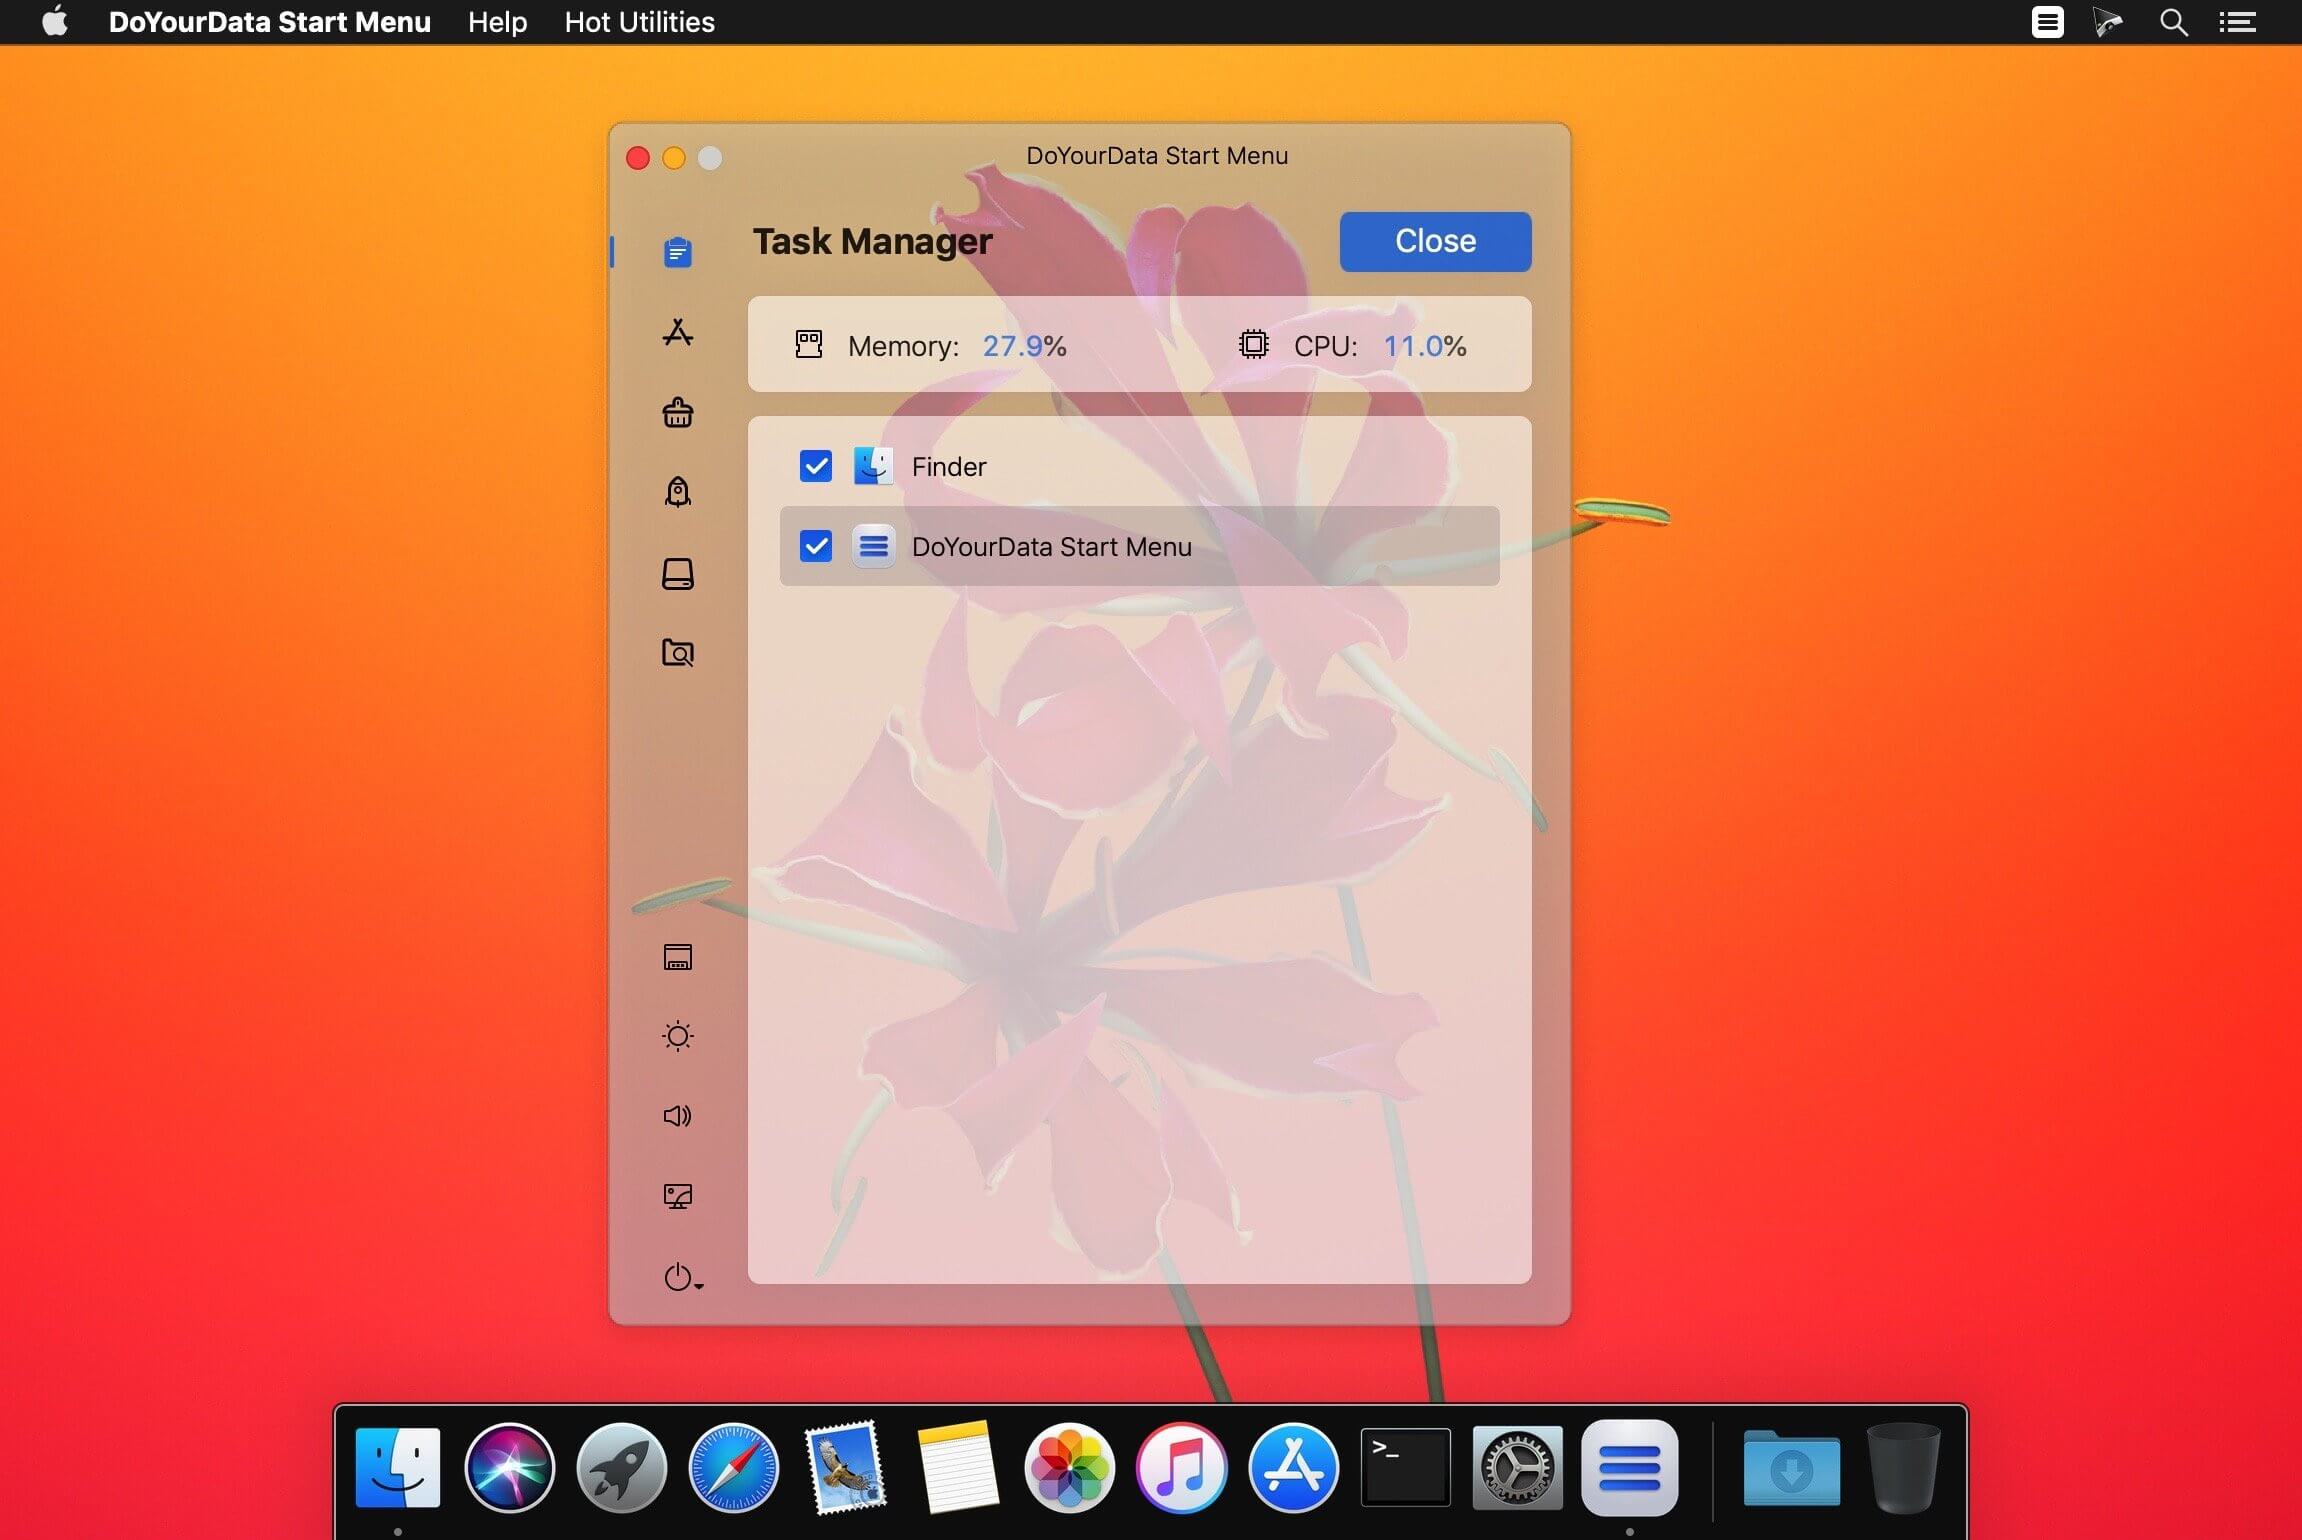Open the Hot Utilities menu
This screenshot has height=1540, width=2302.
click(x=639, y=22)
